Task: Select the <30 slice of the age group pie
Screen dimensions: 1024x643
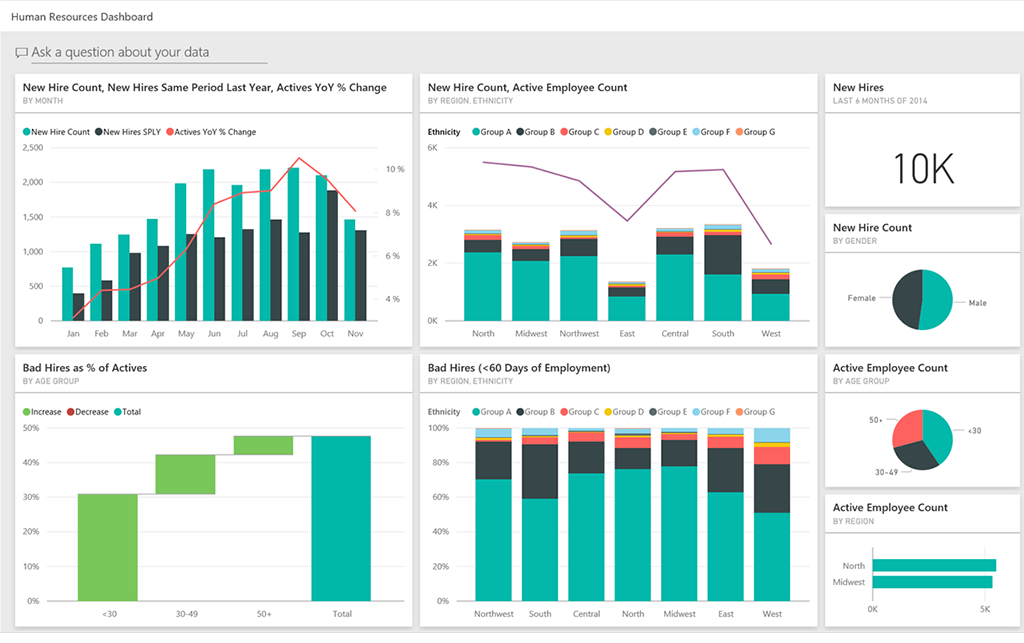Action: [938, 432]
